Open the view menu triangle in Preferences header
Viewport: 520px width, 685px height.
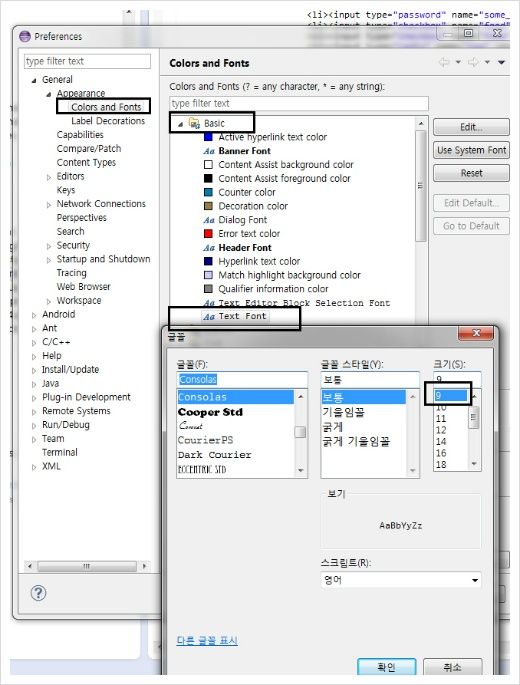(x=501, y=62)
